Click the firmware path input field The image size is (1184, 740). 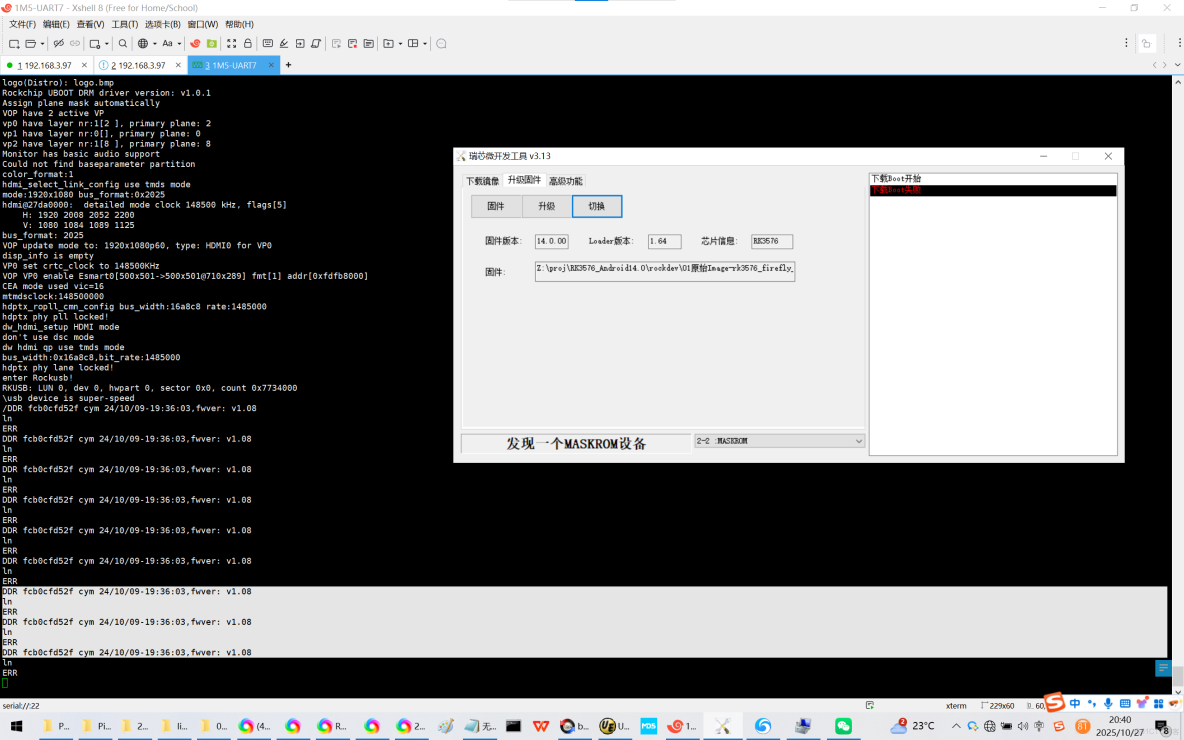tap(664, 271)
